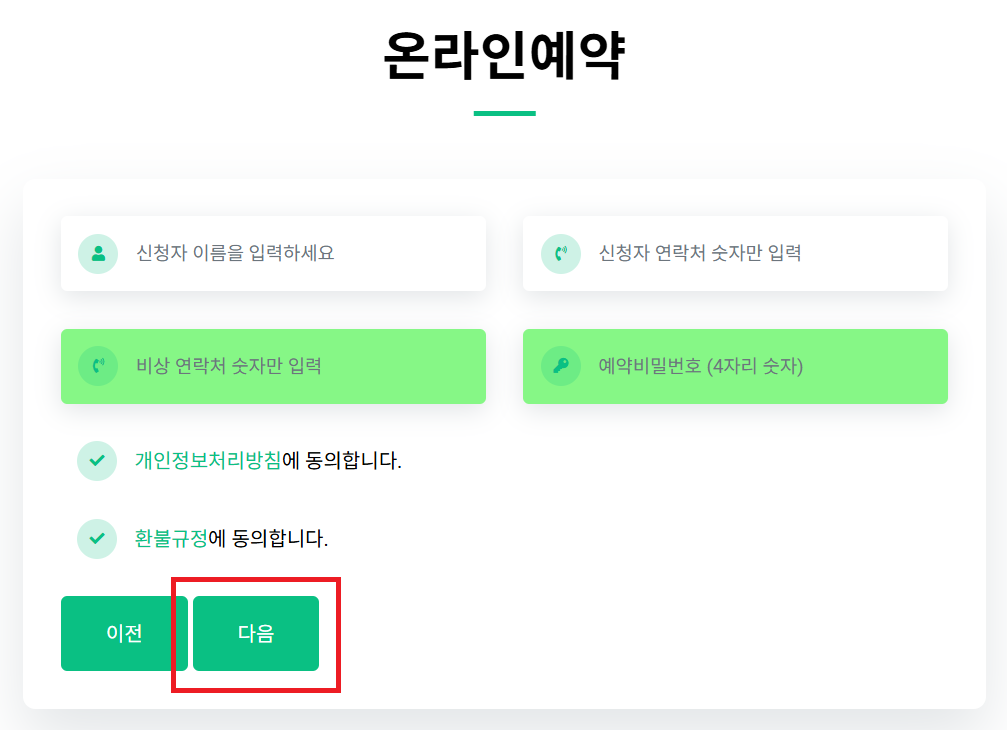Select the phone icon next to applicant contact
1007x730 pixels.
click(560, 253)
